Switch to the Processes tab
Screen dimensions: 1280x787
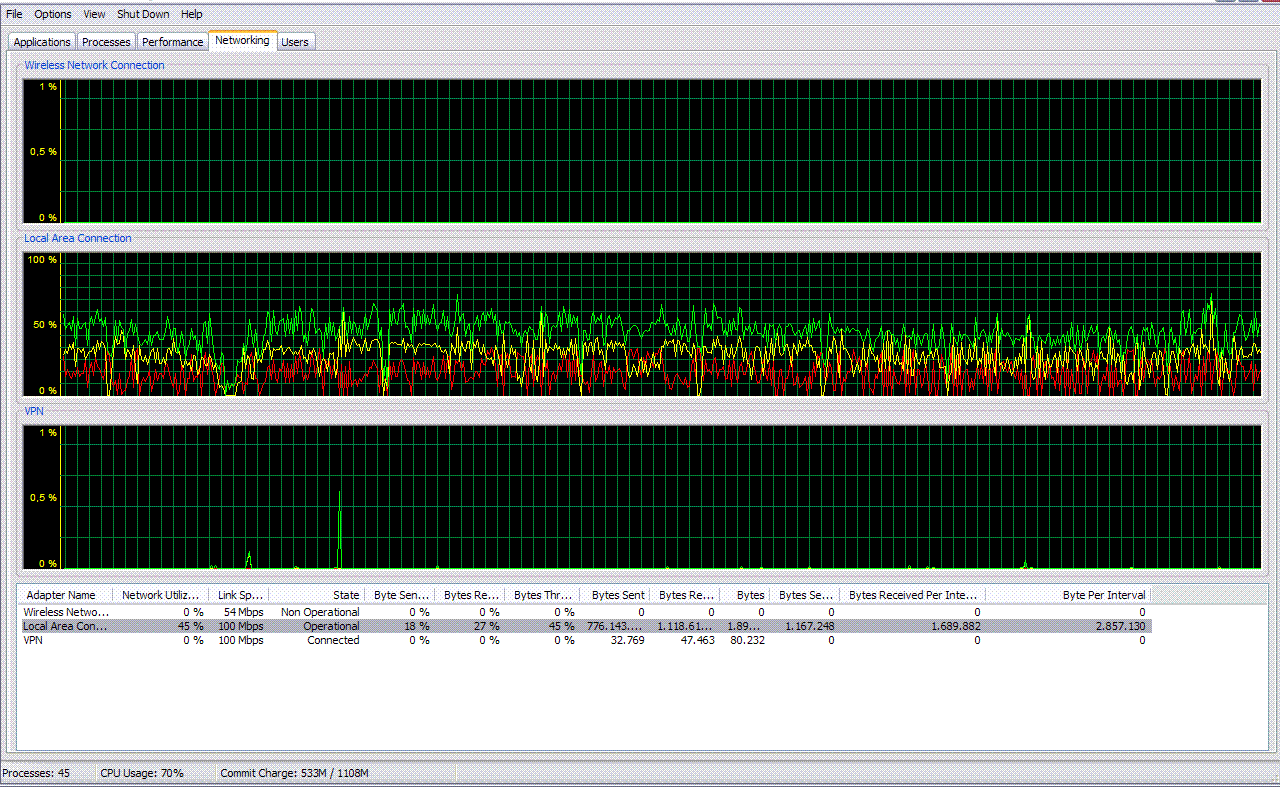point(106,42)
